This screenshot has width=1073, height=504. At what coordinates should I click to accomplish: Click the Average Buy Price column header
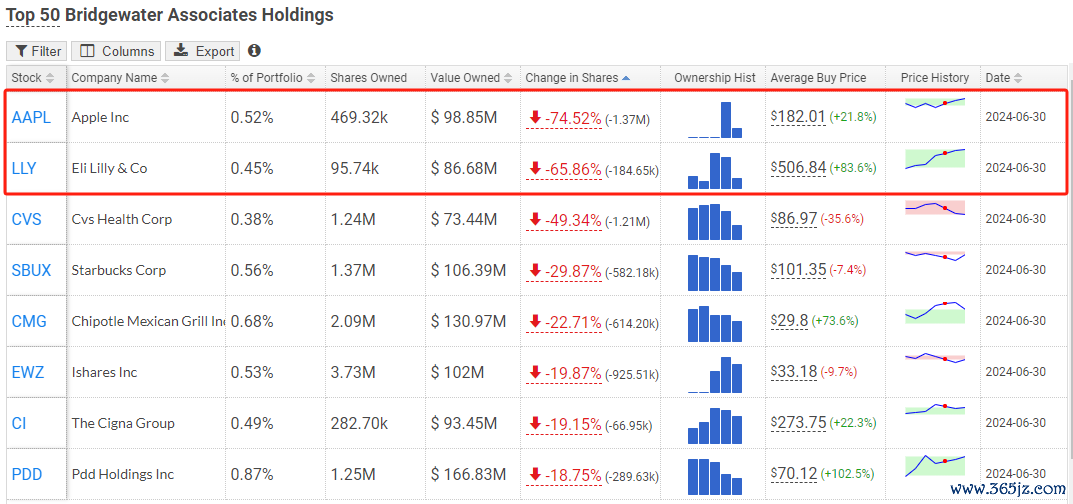tap(818, 78)
